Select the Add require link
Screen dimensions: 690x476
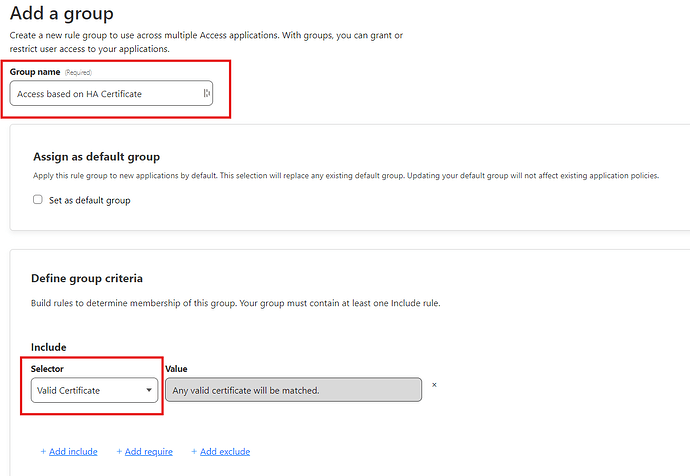[149, 452]
